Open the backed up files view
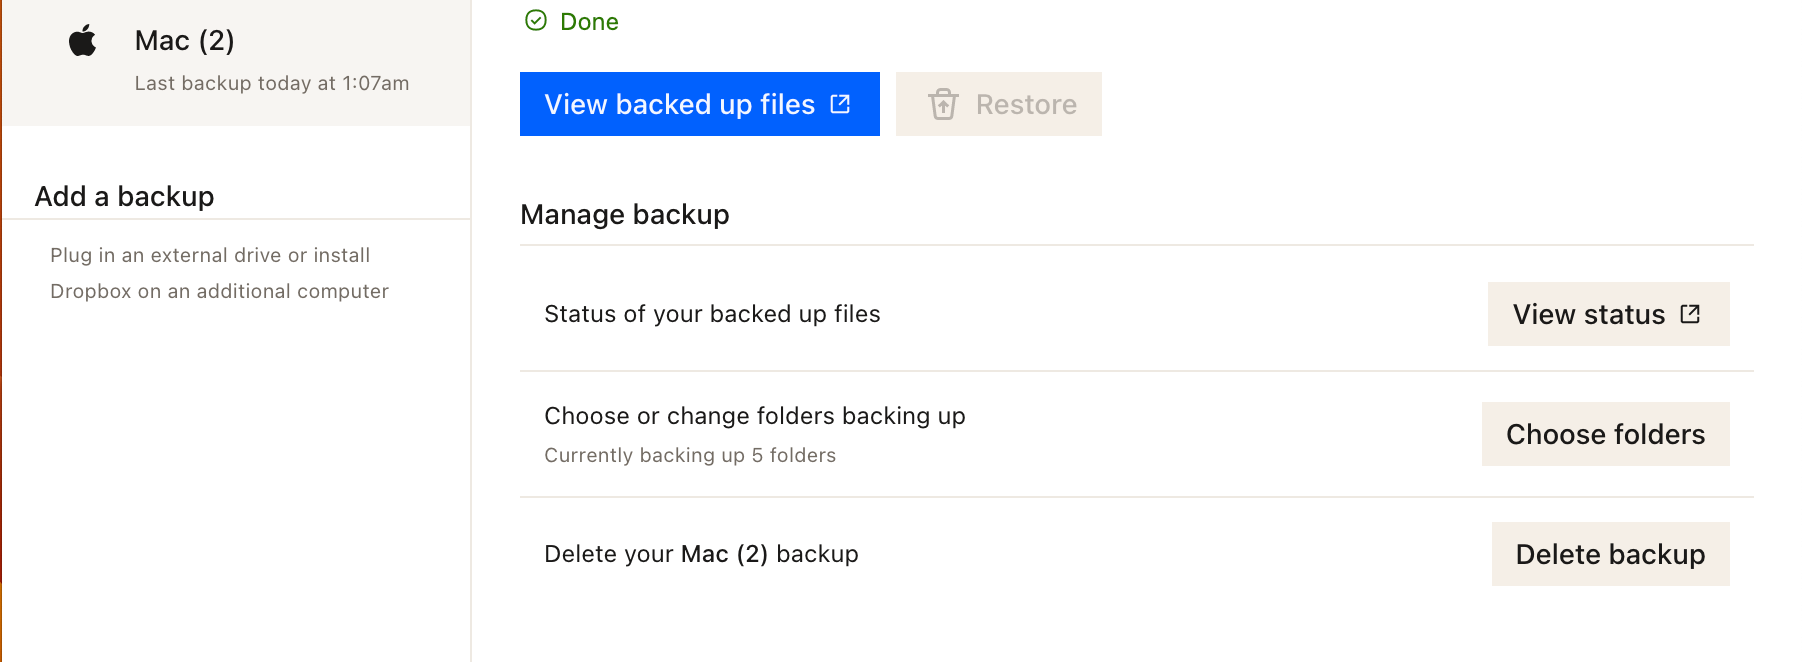 coord(698,103)
